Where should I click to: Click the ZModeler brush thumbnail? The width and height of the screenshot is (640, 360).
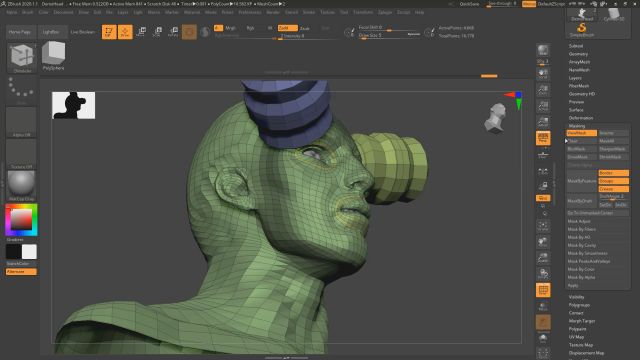point(22,56)
